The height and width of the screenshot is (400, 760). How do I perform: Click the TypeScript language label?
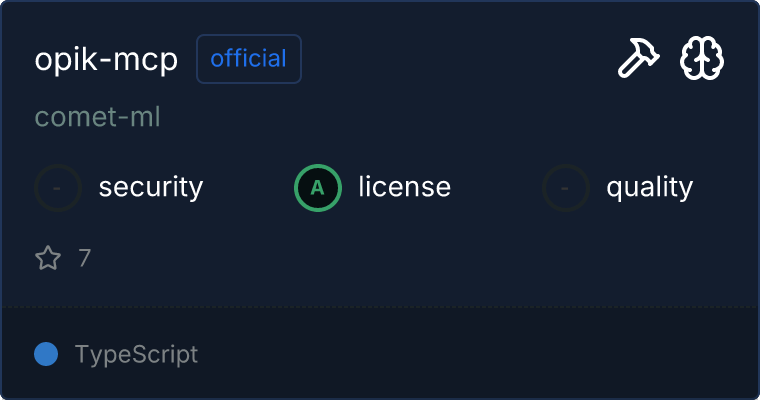click(136, 354)
